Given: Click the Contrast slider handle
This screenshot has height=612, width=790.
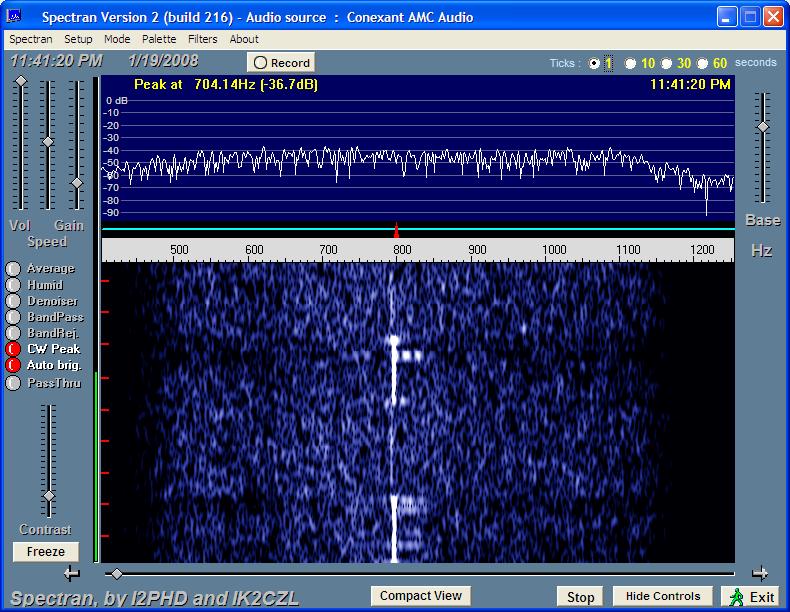Looking at the screenshot, I should click(49, 496).
